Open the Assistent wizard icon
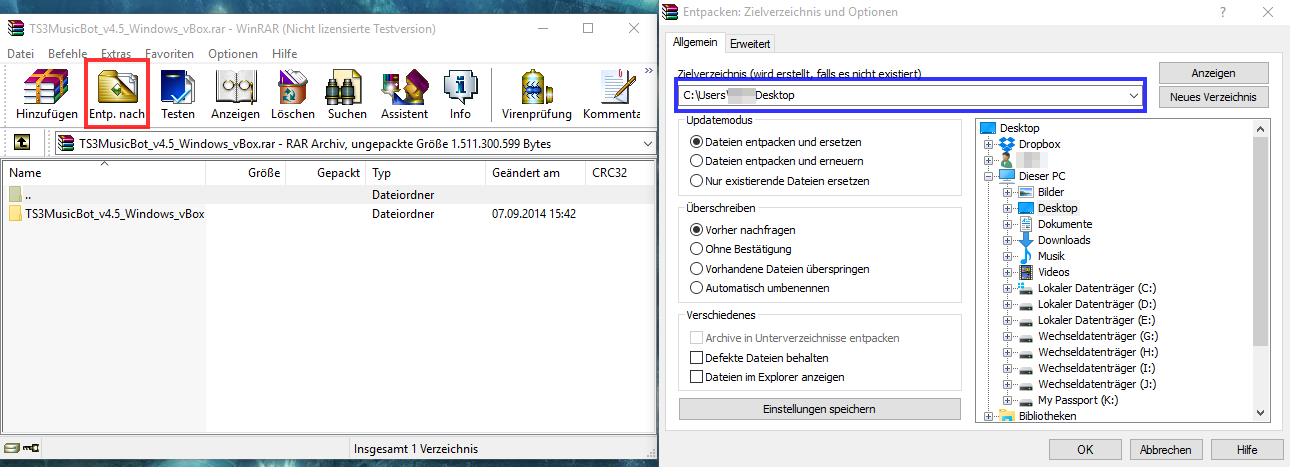Viewport: 1290px width, 467px height. pos(404,88)
